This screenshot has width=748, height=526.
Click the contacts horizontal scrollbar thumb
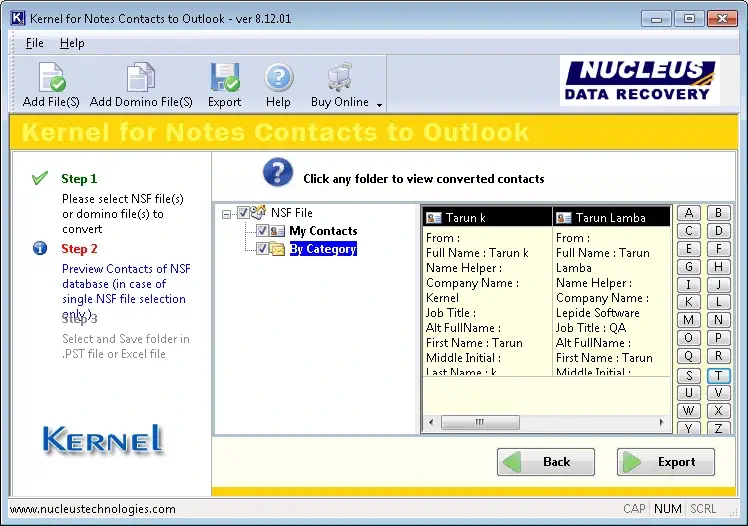pos(480,422)
